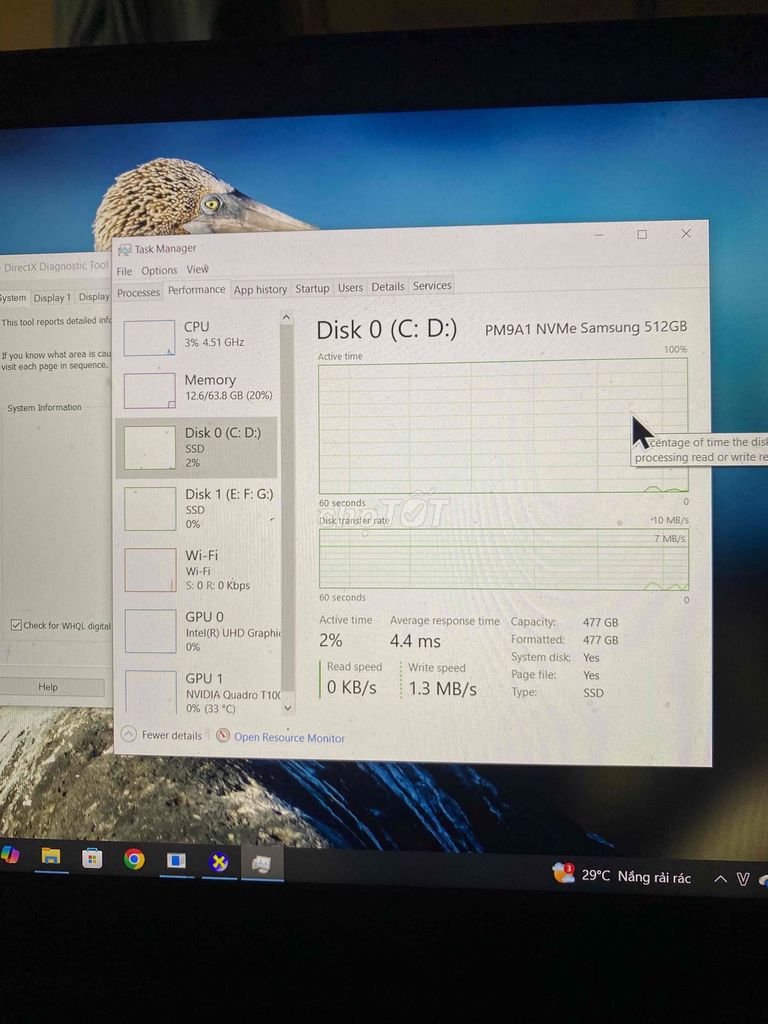
Task: Click the Fewer details label
Action: click(172, 735)
